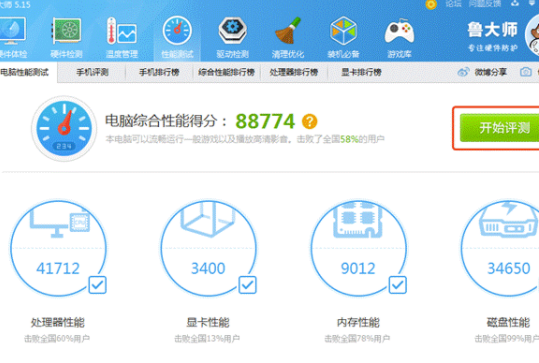The image size is (539, 363).
Task: Uncheck the 显卡性能 checkbox
Action: [x=248, y=285]
